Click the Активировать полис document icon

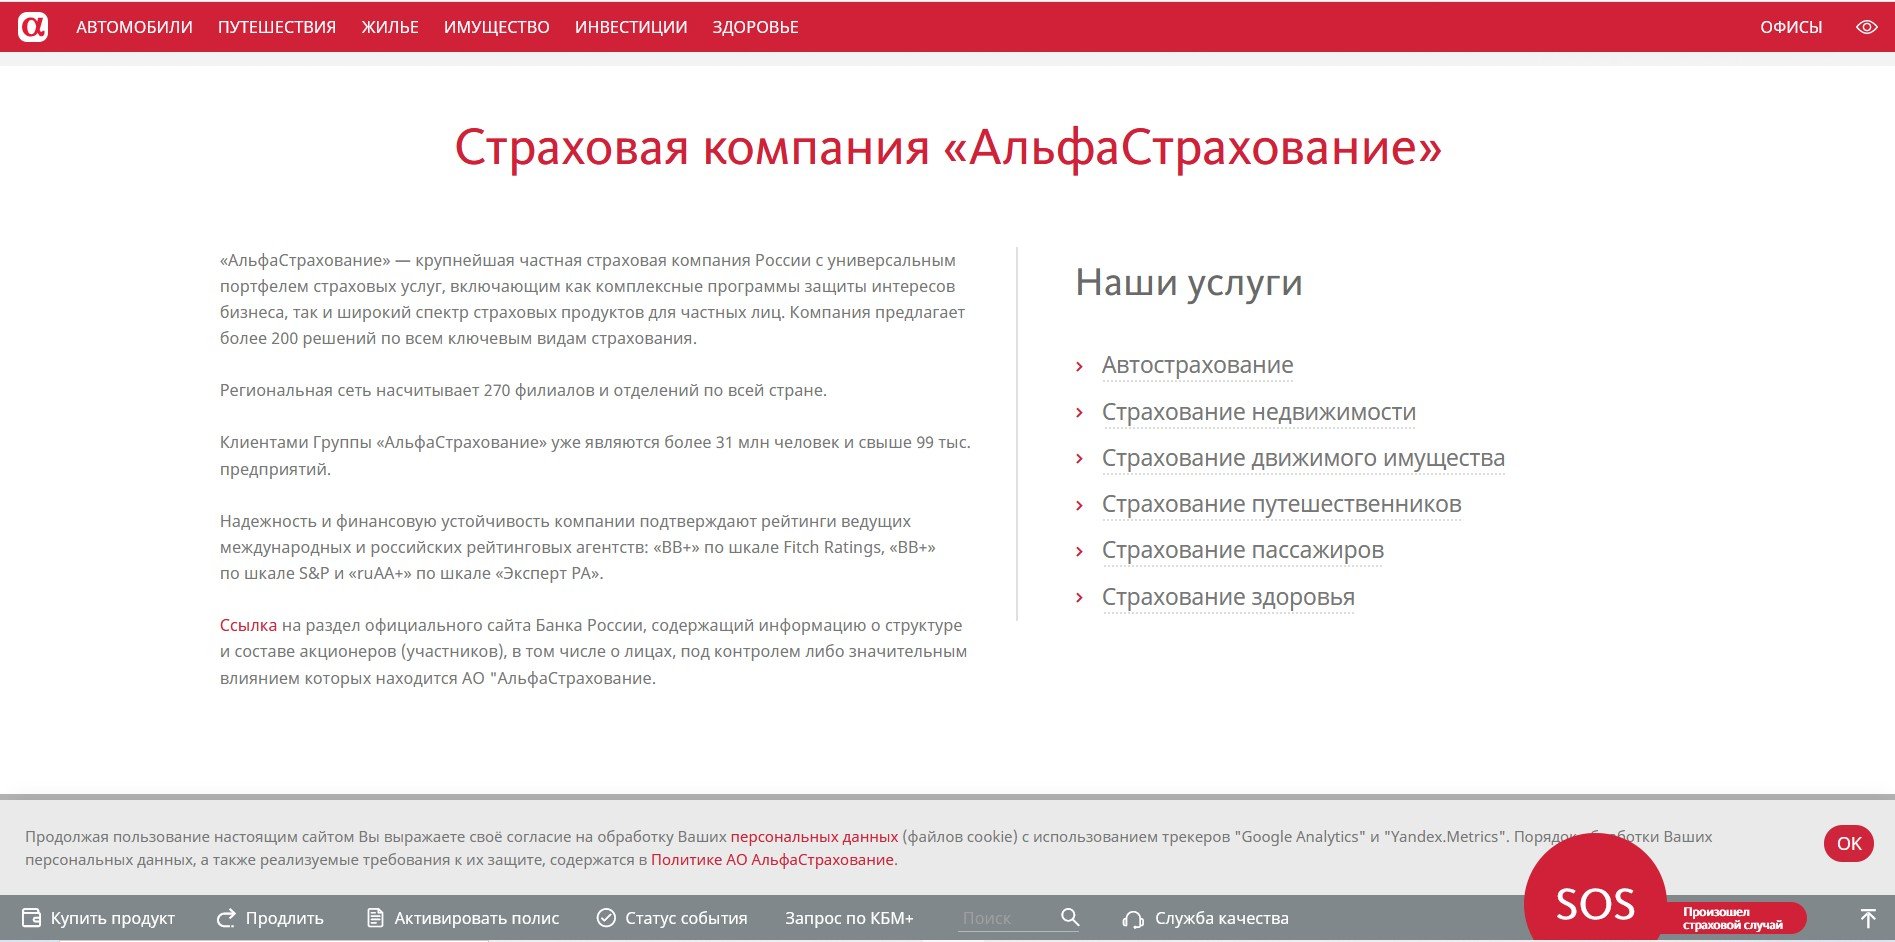[x=375, y=918]
